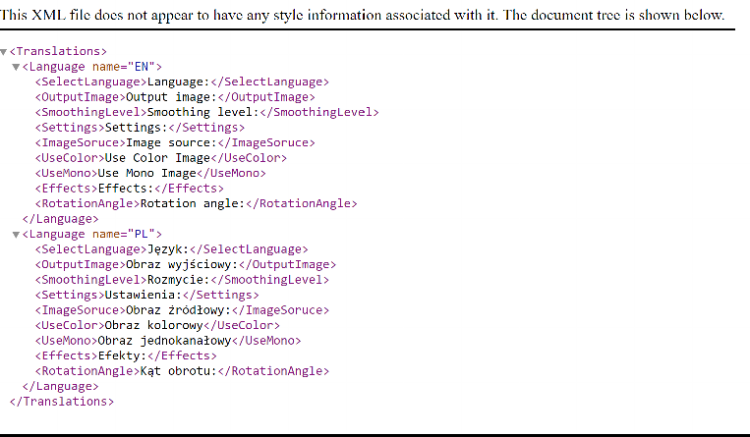Click the 'Rotation angle:' element line
750x437 pixels.
[195, 203]
